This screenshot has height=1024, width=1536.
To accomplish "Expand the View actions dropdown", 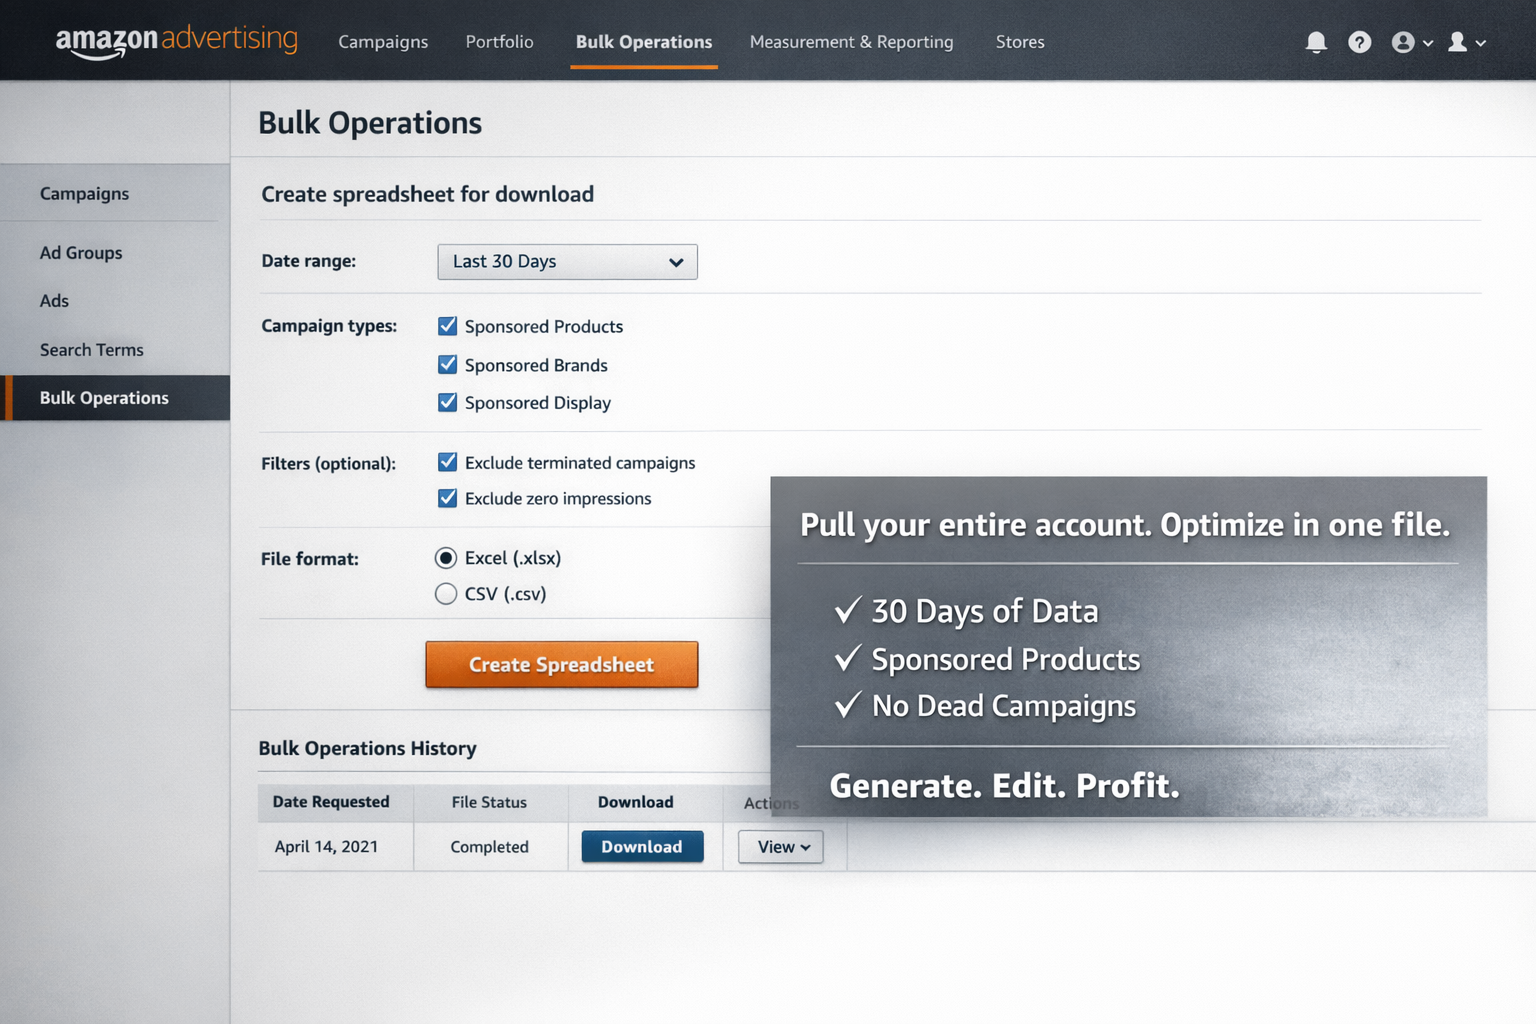I will pyautogui.click(x=780, y=846).
